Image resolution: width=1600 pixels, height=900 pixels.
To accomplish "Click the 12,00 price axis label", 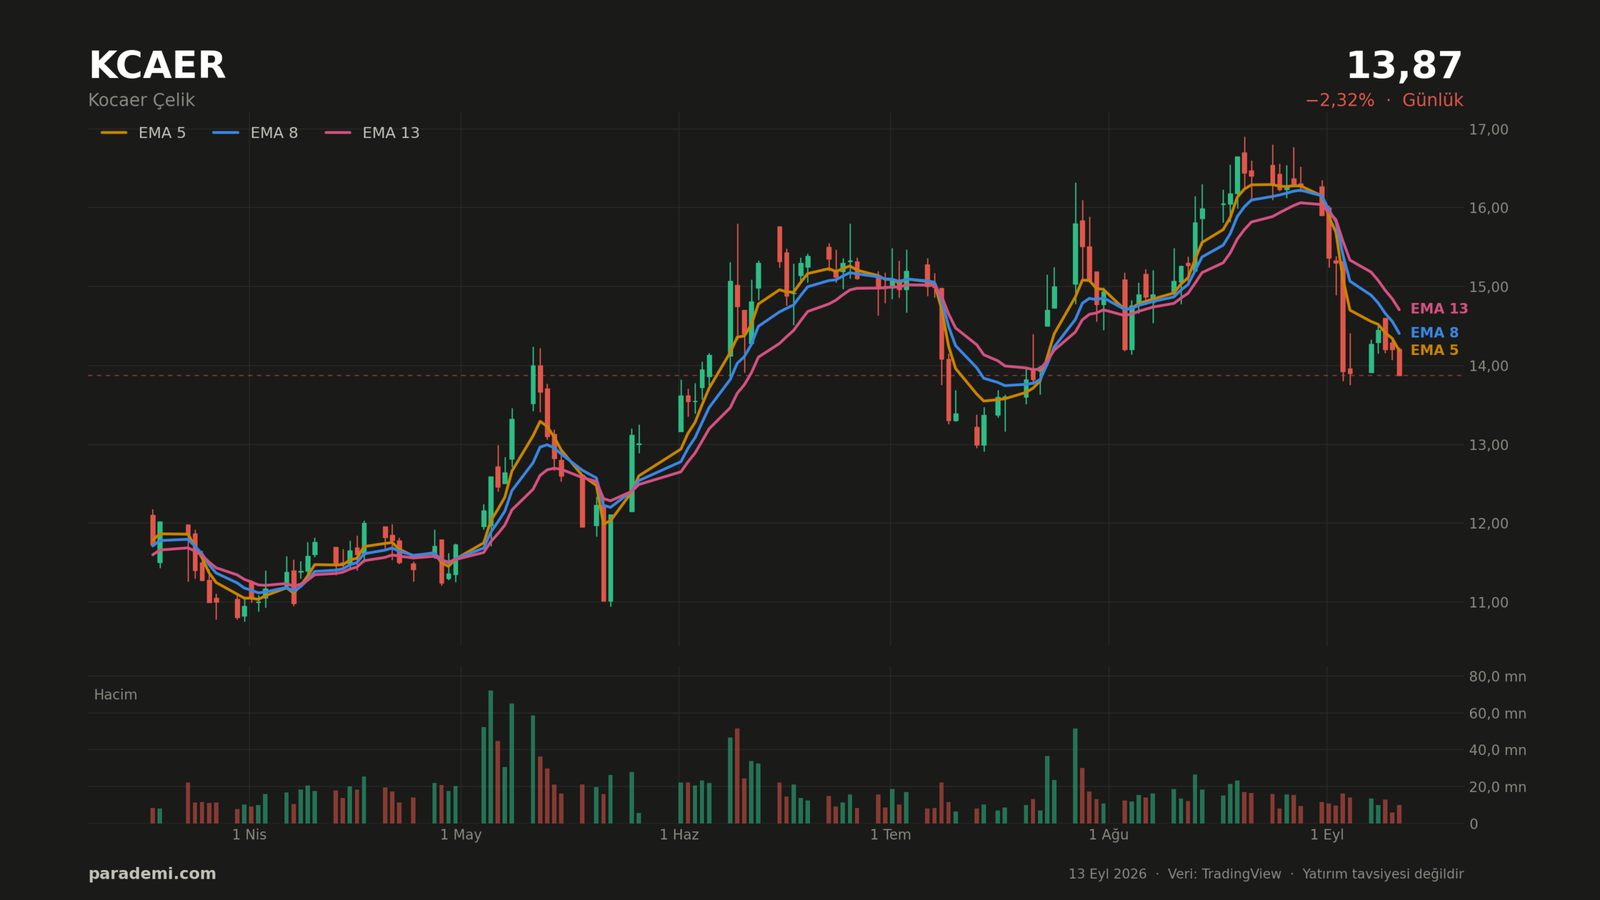I will (1489, 524).
